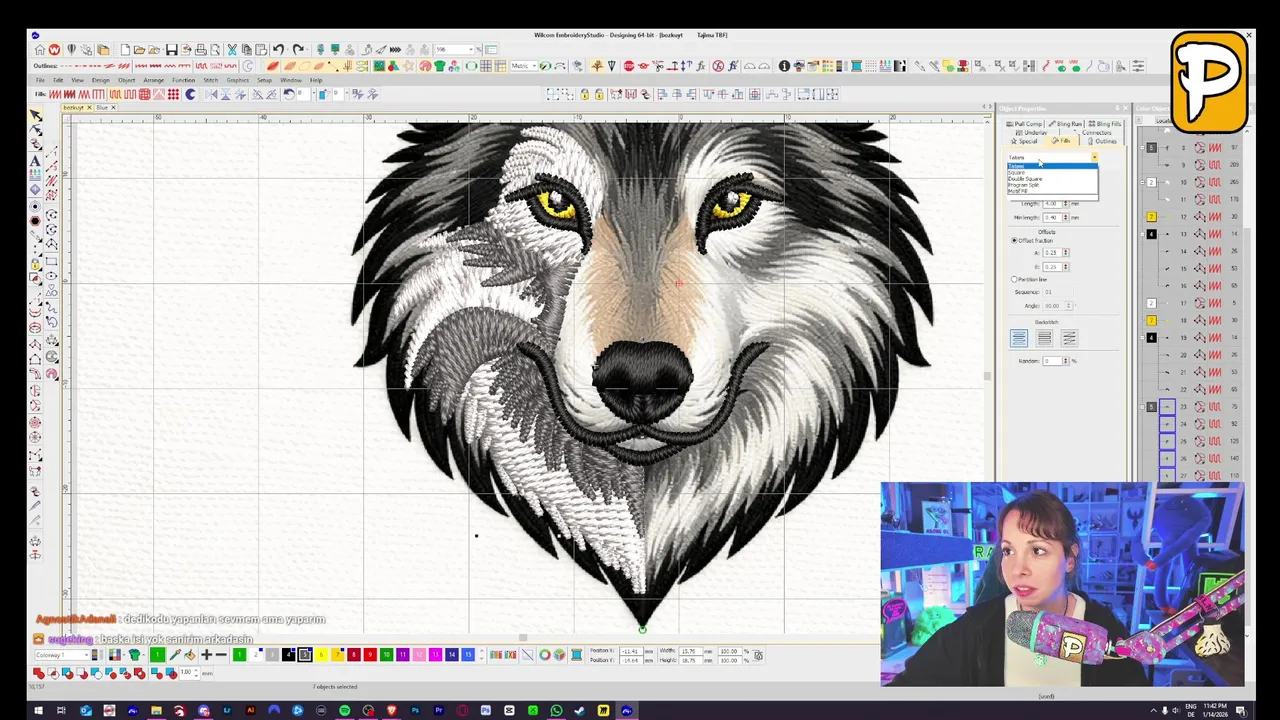The width and height of the screenshot is (1280, 720).
Task: Select the arrow Select Object tool
Action: click(x=36, y=116)
